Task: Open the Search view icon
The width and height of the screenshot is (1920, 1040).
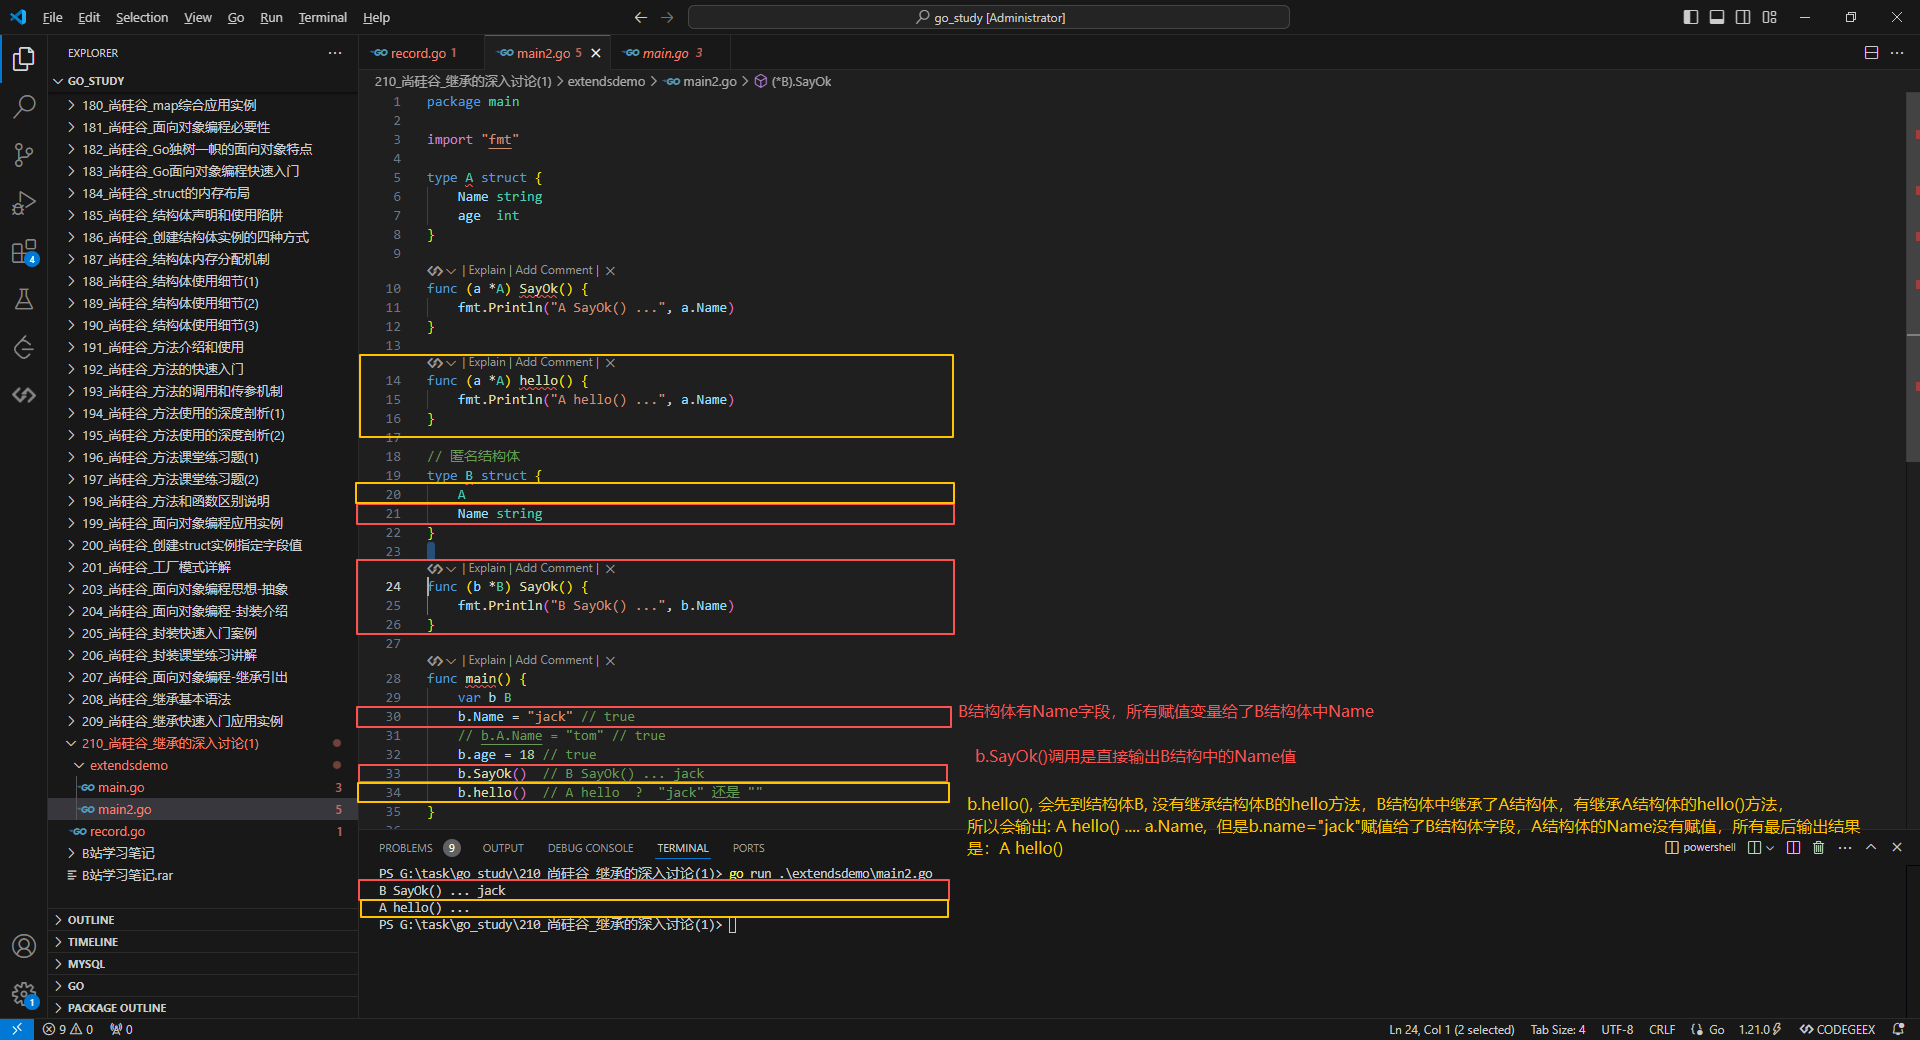Action: point(24,107)
